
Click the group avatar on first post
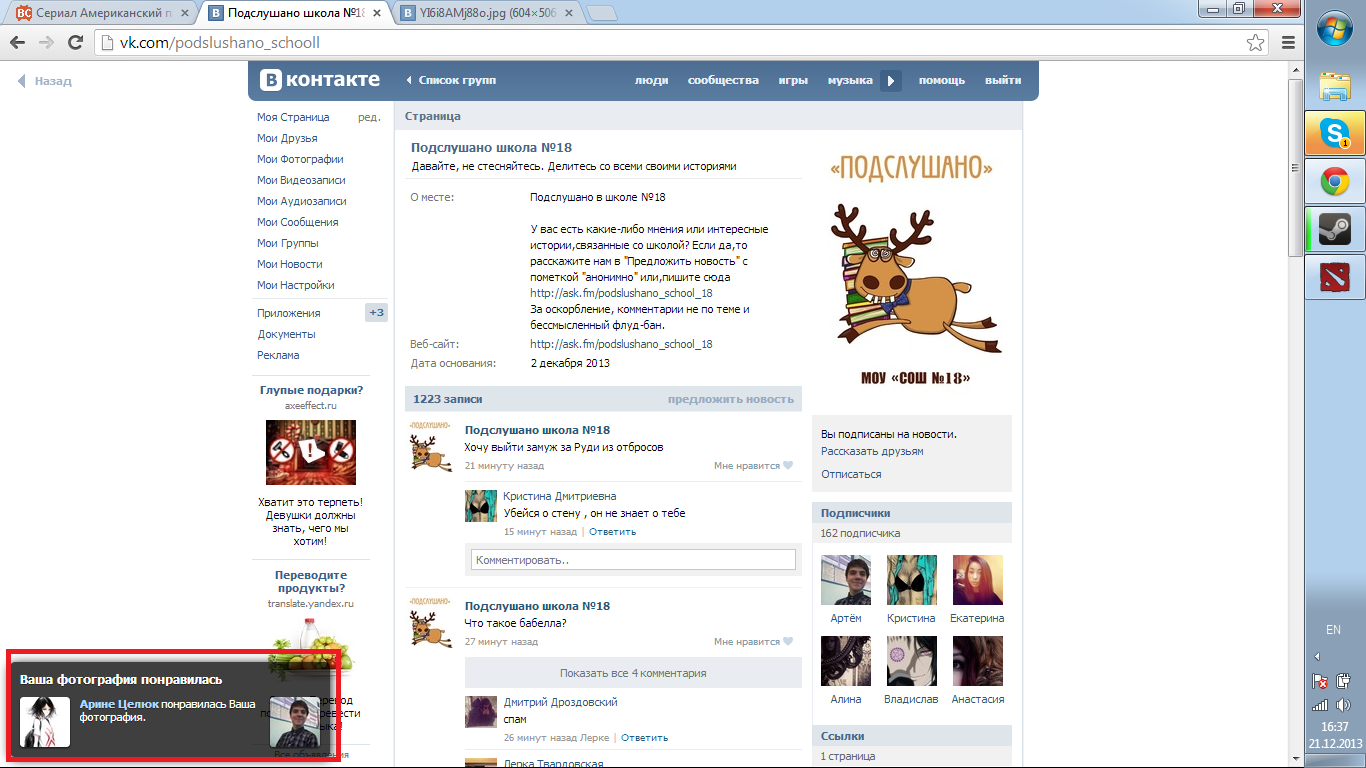[x=430, y=446]
